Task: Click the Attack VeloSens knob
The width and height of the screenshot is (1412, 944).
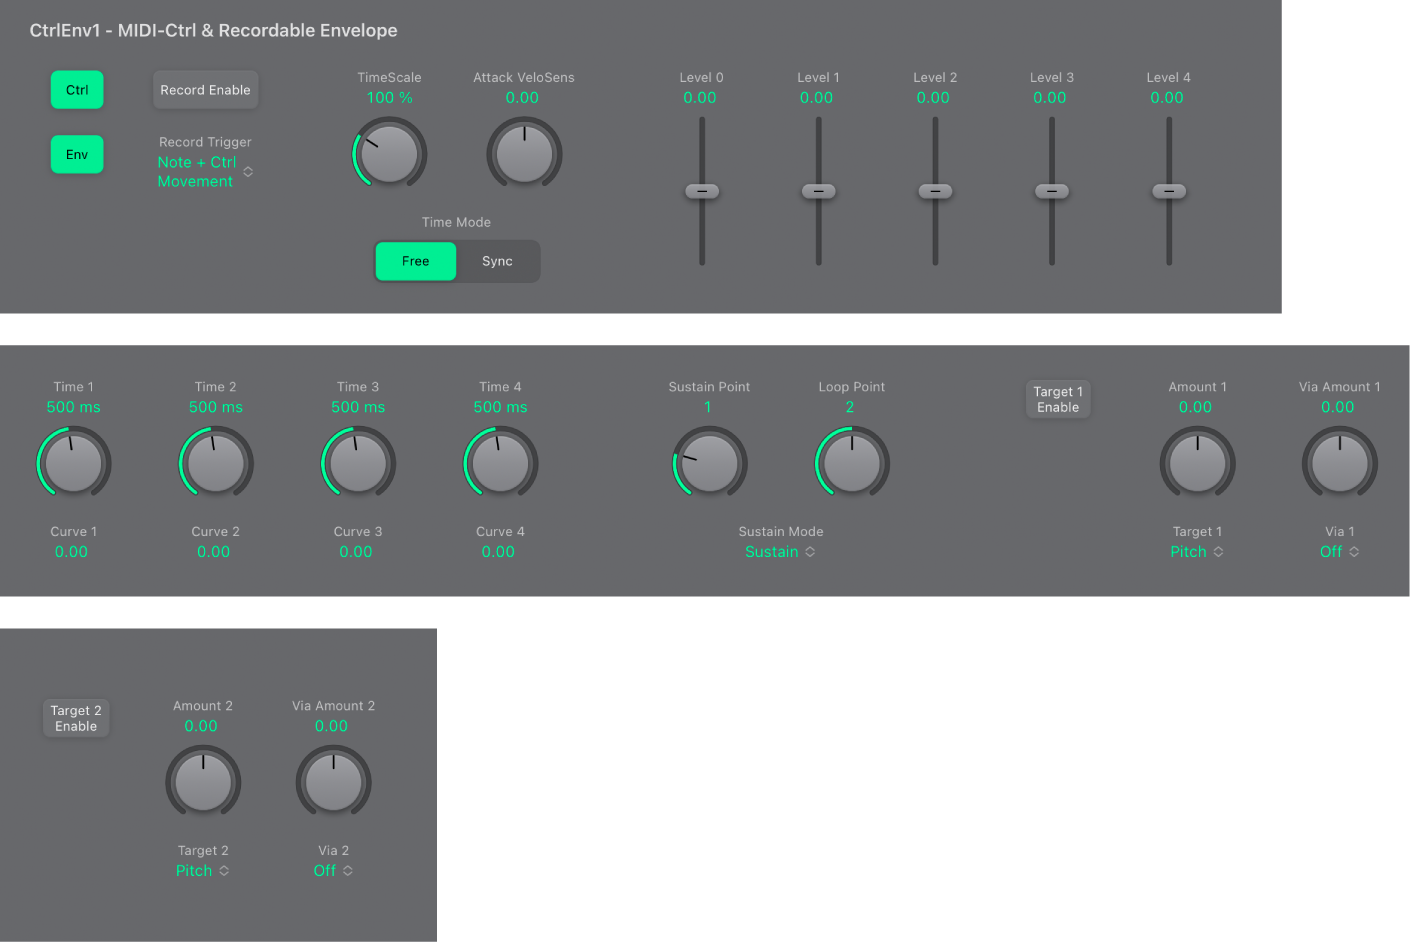Action: [524, 154]
